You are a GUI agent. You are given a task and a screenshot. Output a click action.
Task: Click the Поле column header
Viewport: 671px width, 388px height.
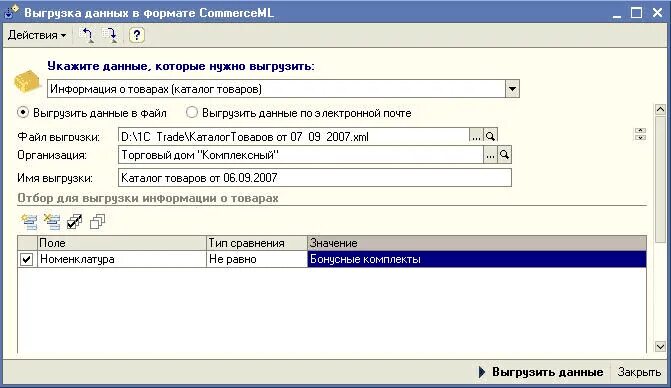122,243
